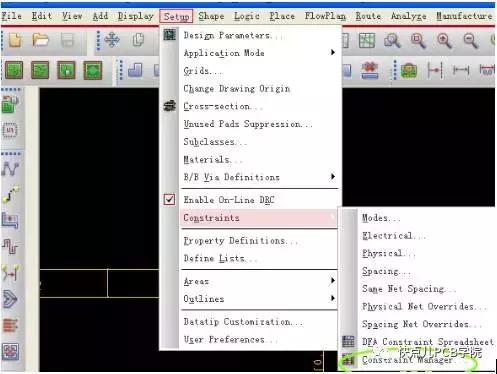Click the Constraint Manager icon in submenu
Screen dimensions: 497x374
point(348,360)
